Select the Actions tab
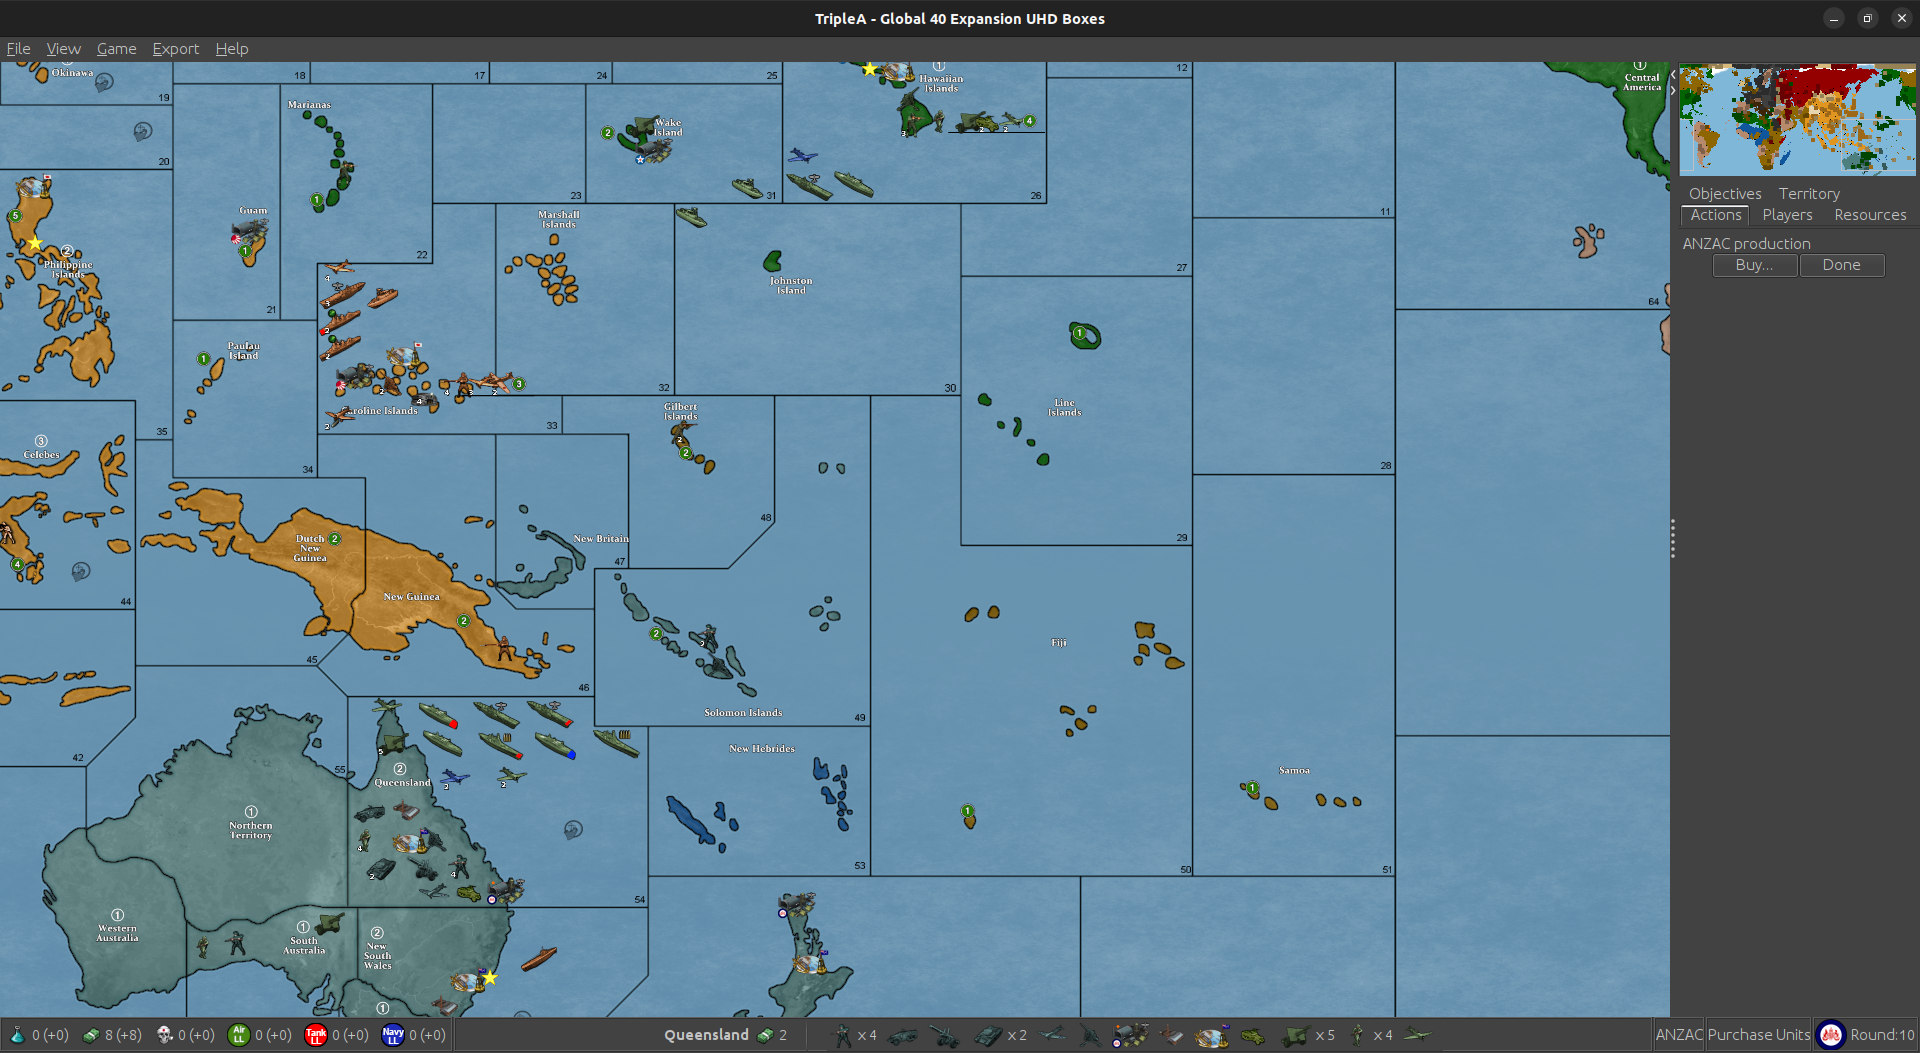The image size is (1920, 1053). pos(1716,215)
